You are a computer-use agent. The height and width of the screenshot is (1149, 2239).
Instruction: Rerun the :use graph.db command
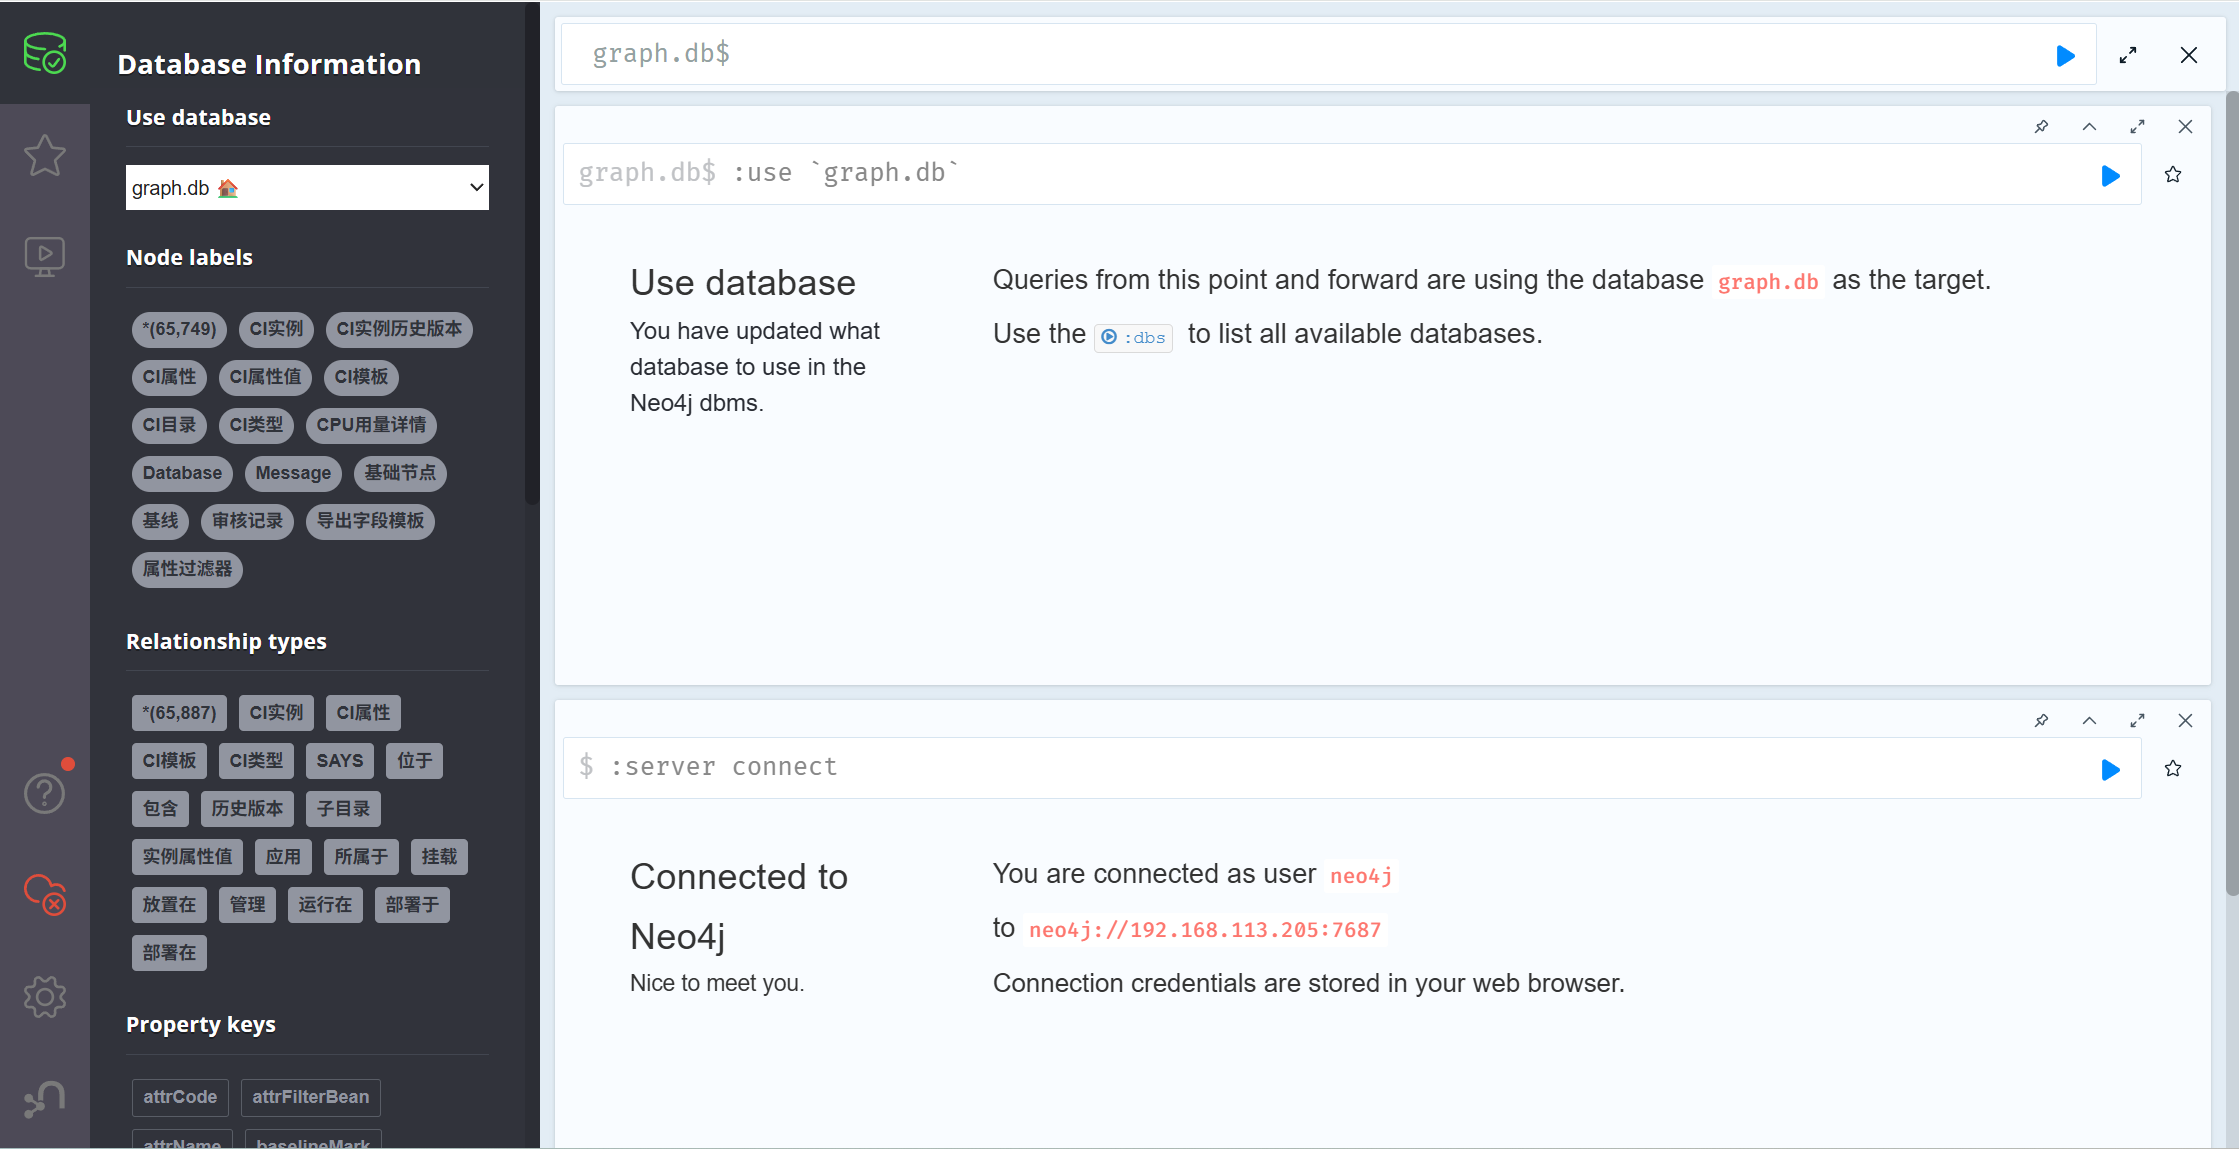2110,176
